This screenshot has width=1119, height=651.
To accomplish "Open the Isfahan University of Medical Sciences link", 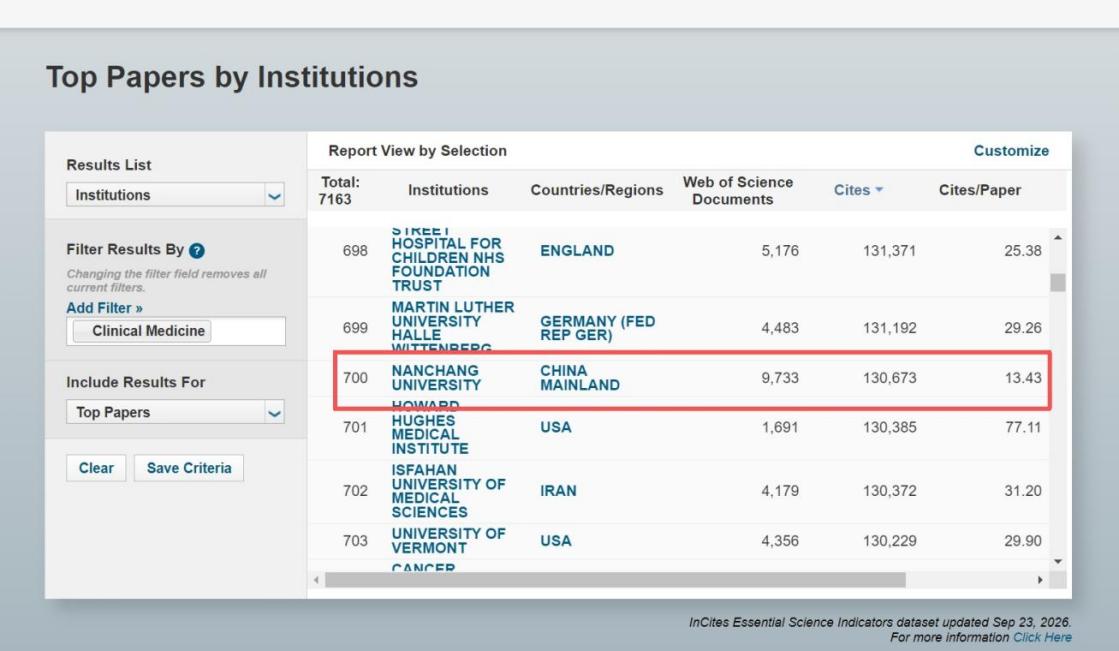I will pyautogui.click(x=448, y=491).
